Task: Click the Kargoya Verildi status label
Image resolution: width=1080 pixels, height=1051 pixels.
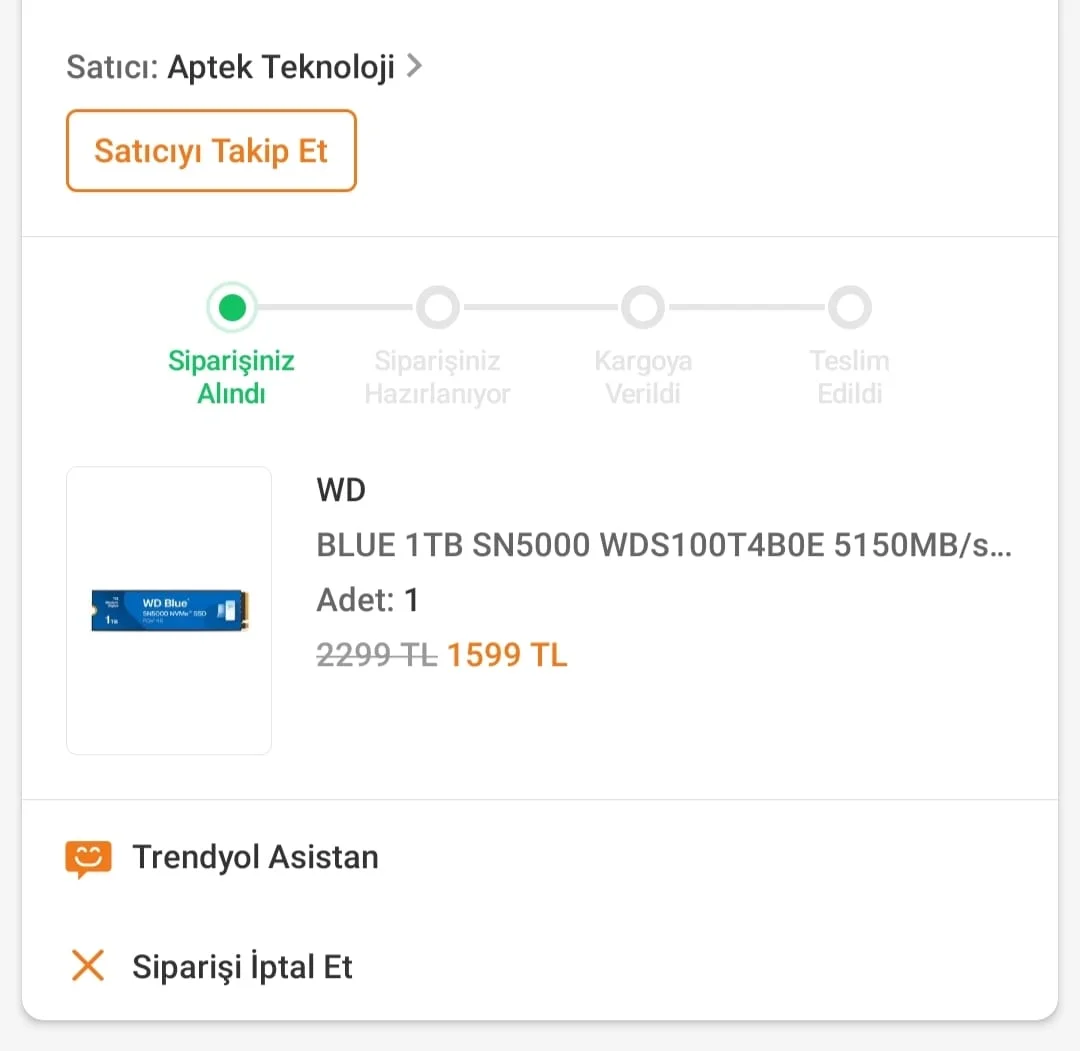Action: [643, 377]
